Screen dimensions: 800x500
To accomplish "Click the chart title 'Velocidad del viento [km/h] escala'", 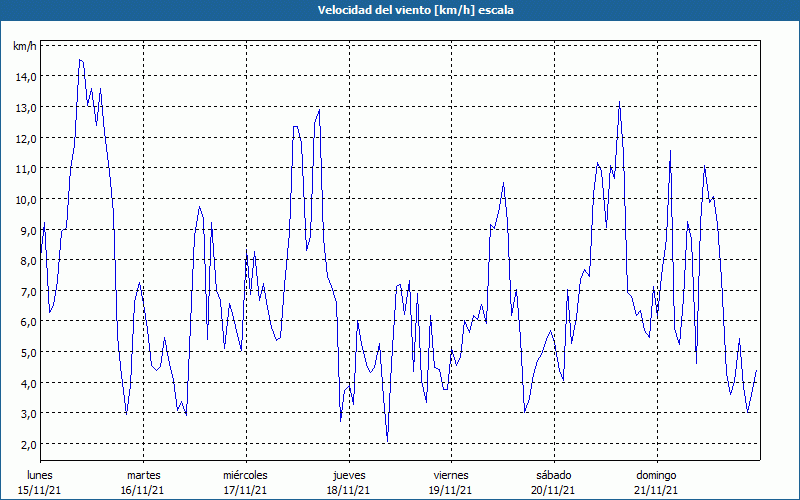I will coord(415,10).
